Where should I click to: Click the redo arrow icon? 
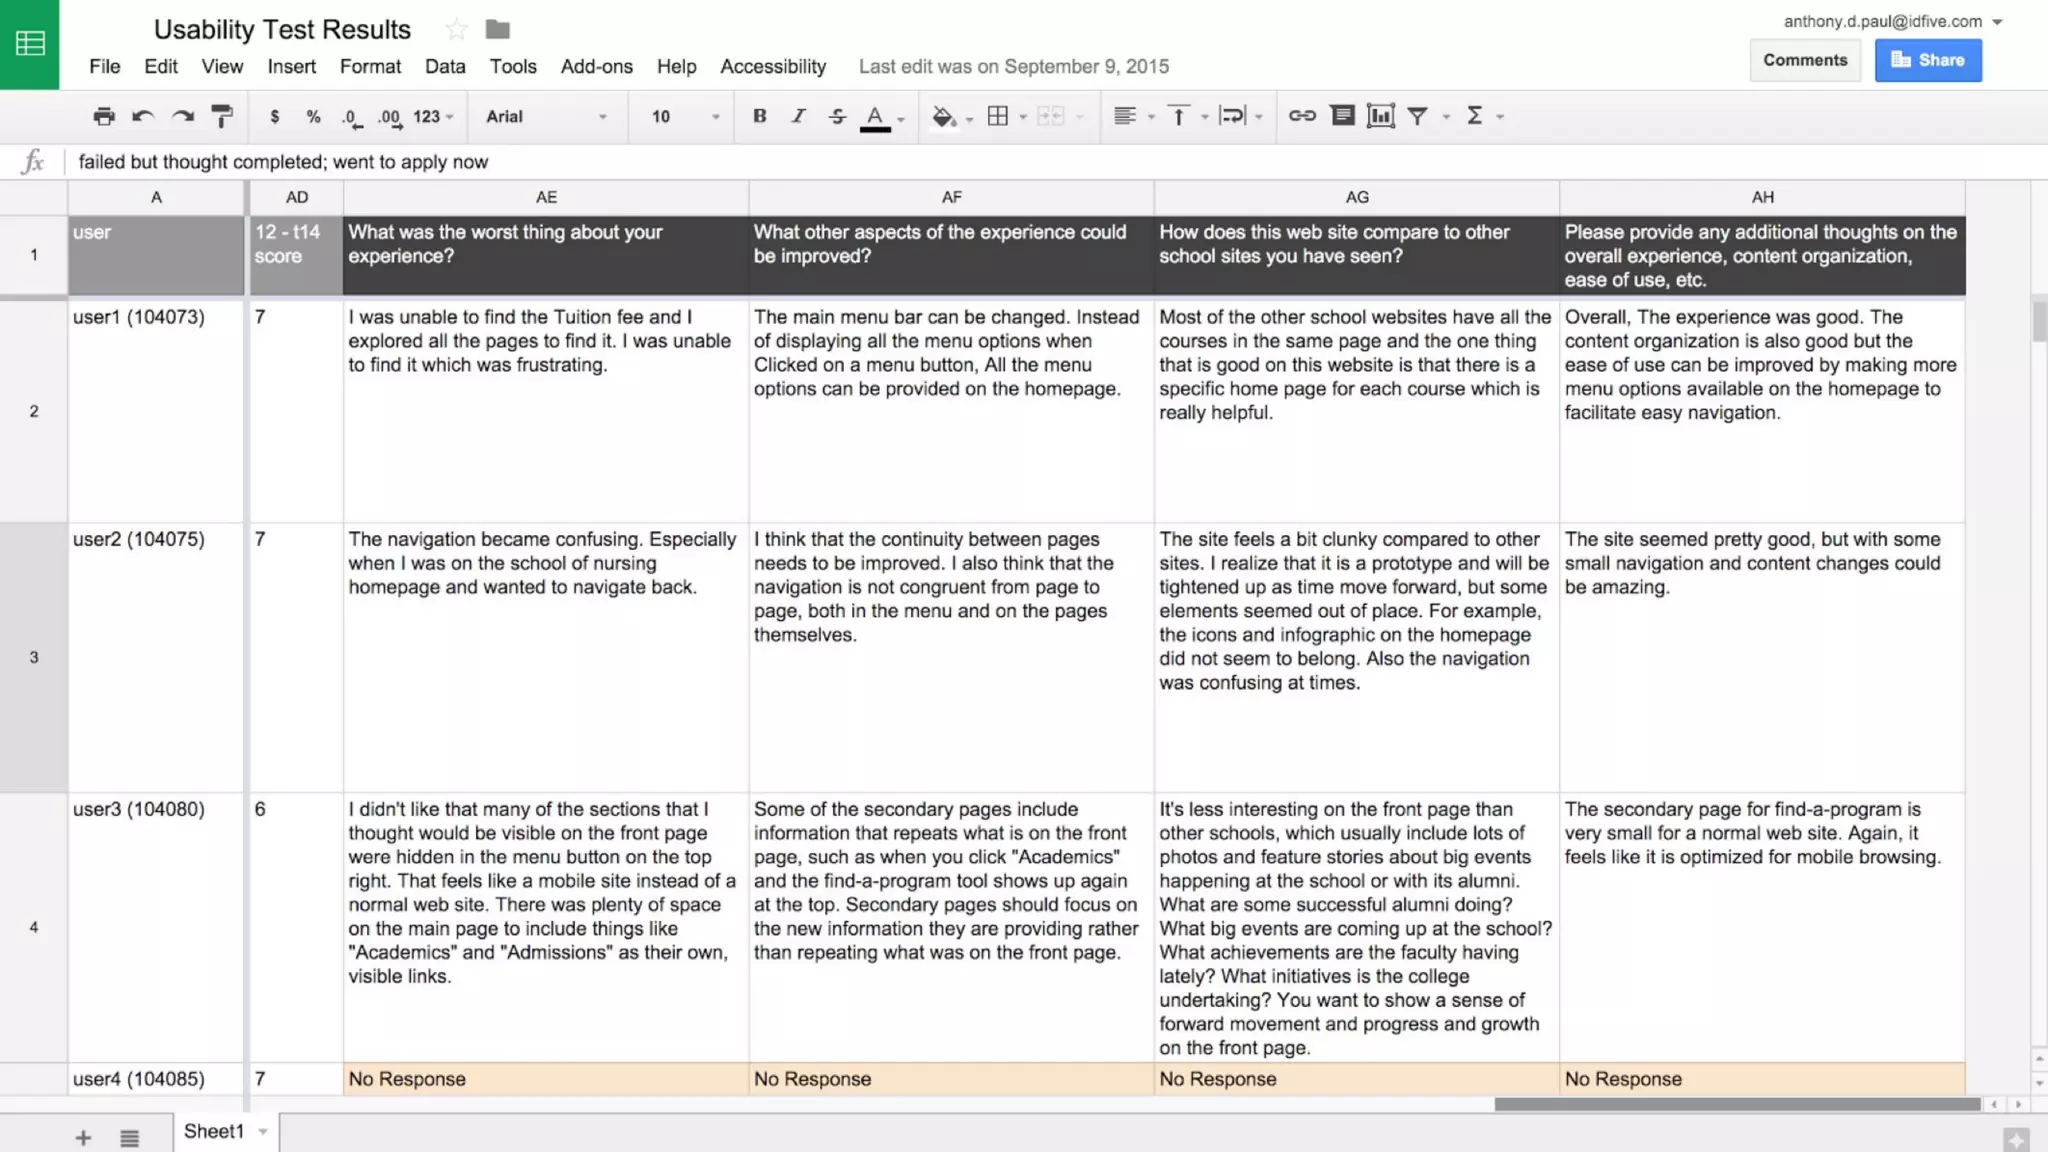[x=182, y=116]
